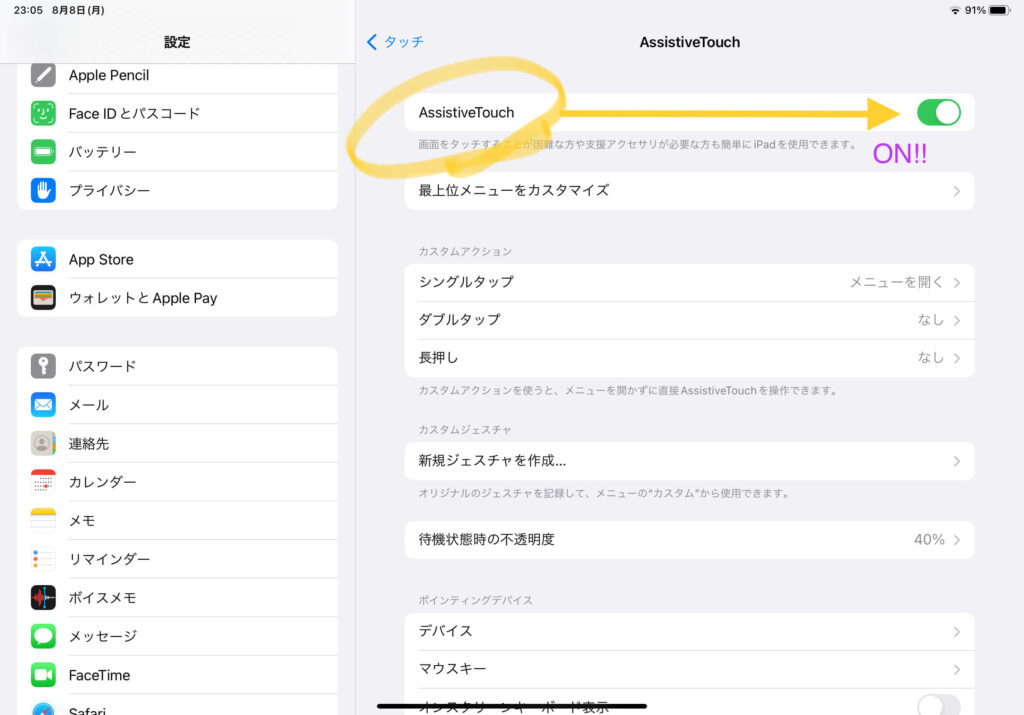Open FaceTime settings row
Screen dimensions: 1024x715
178,675
